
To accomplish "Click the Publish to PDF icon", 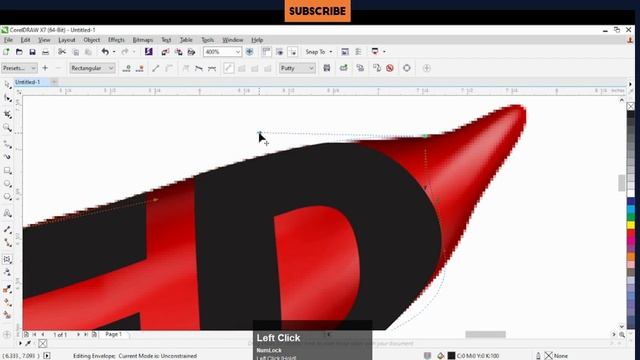I will pos(191,52).
